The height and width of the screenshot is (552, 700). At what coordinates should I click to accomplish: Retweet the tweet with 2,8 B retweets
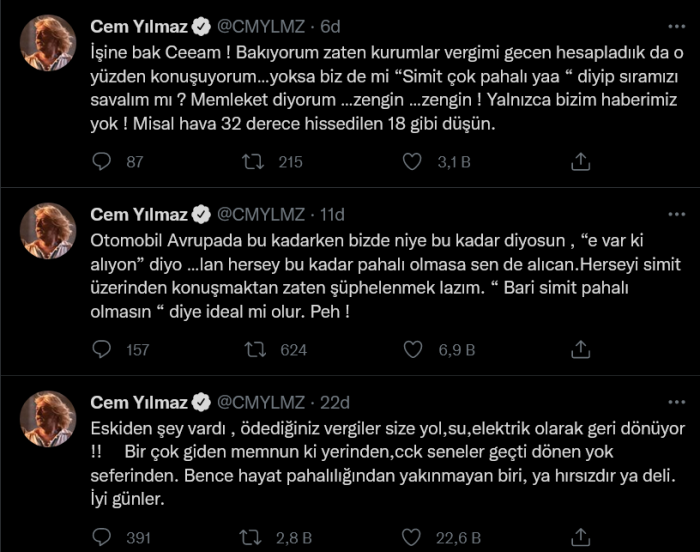tap(254, 537)
